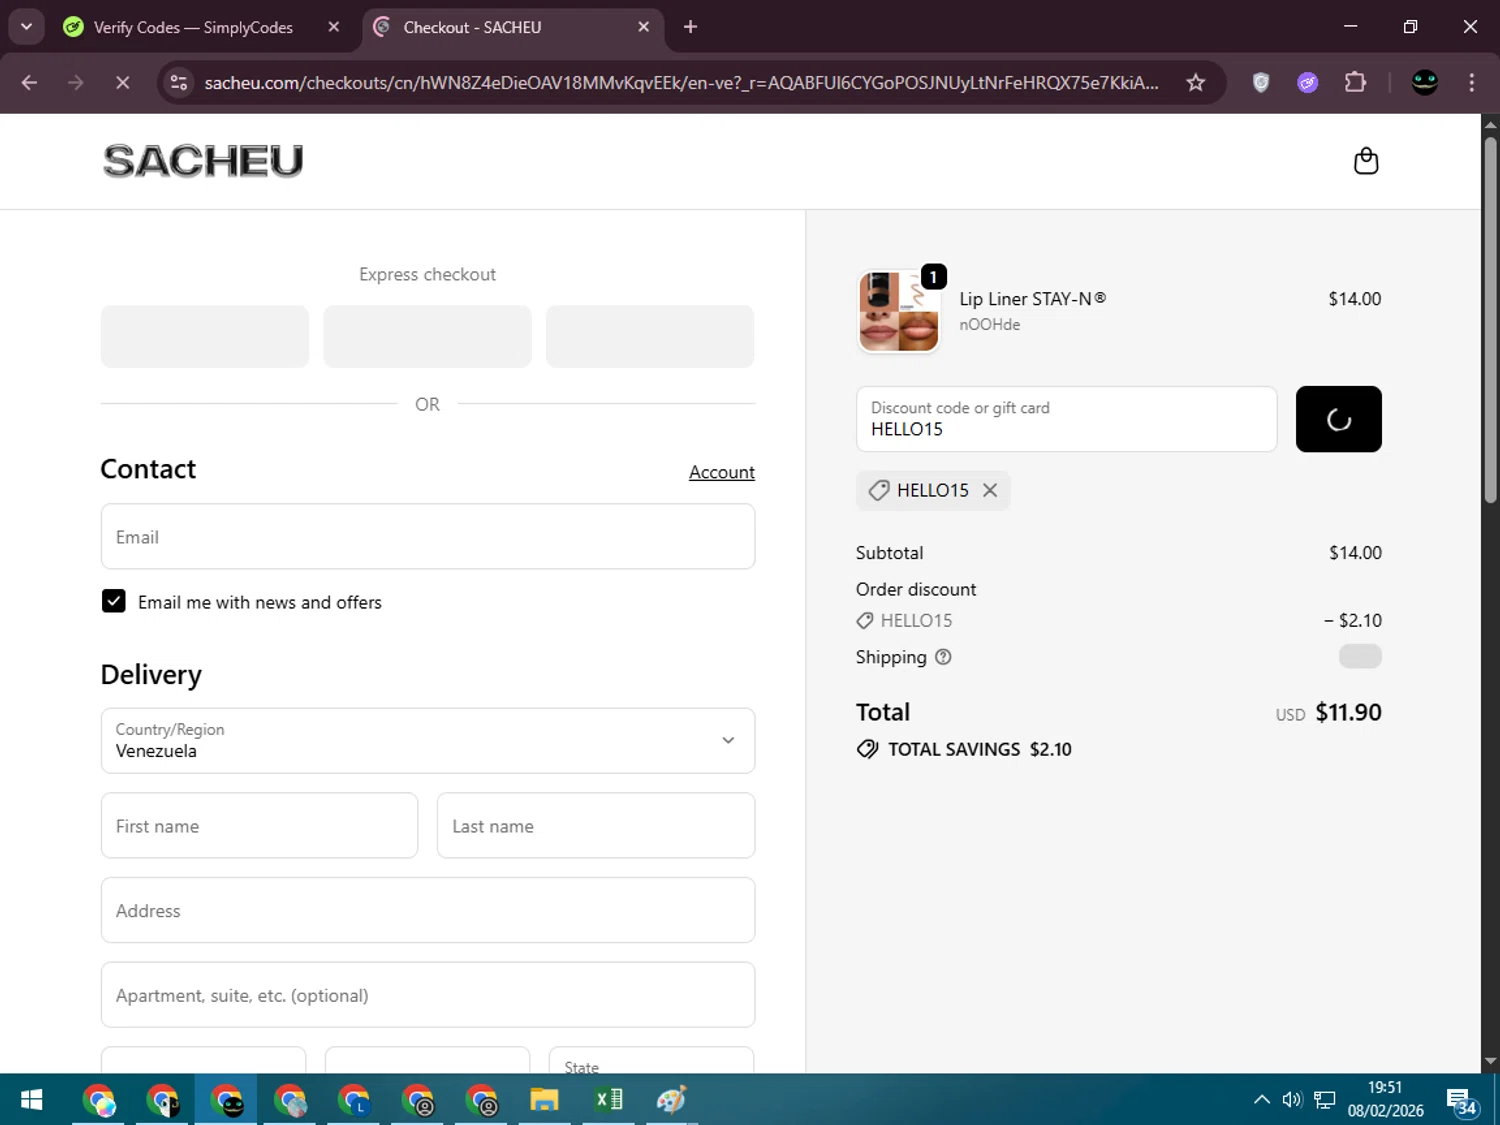Bookmark this page with the star icon
The height and width of the screenshot is (1125, 1500).
(x=1196, y=83)
